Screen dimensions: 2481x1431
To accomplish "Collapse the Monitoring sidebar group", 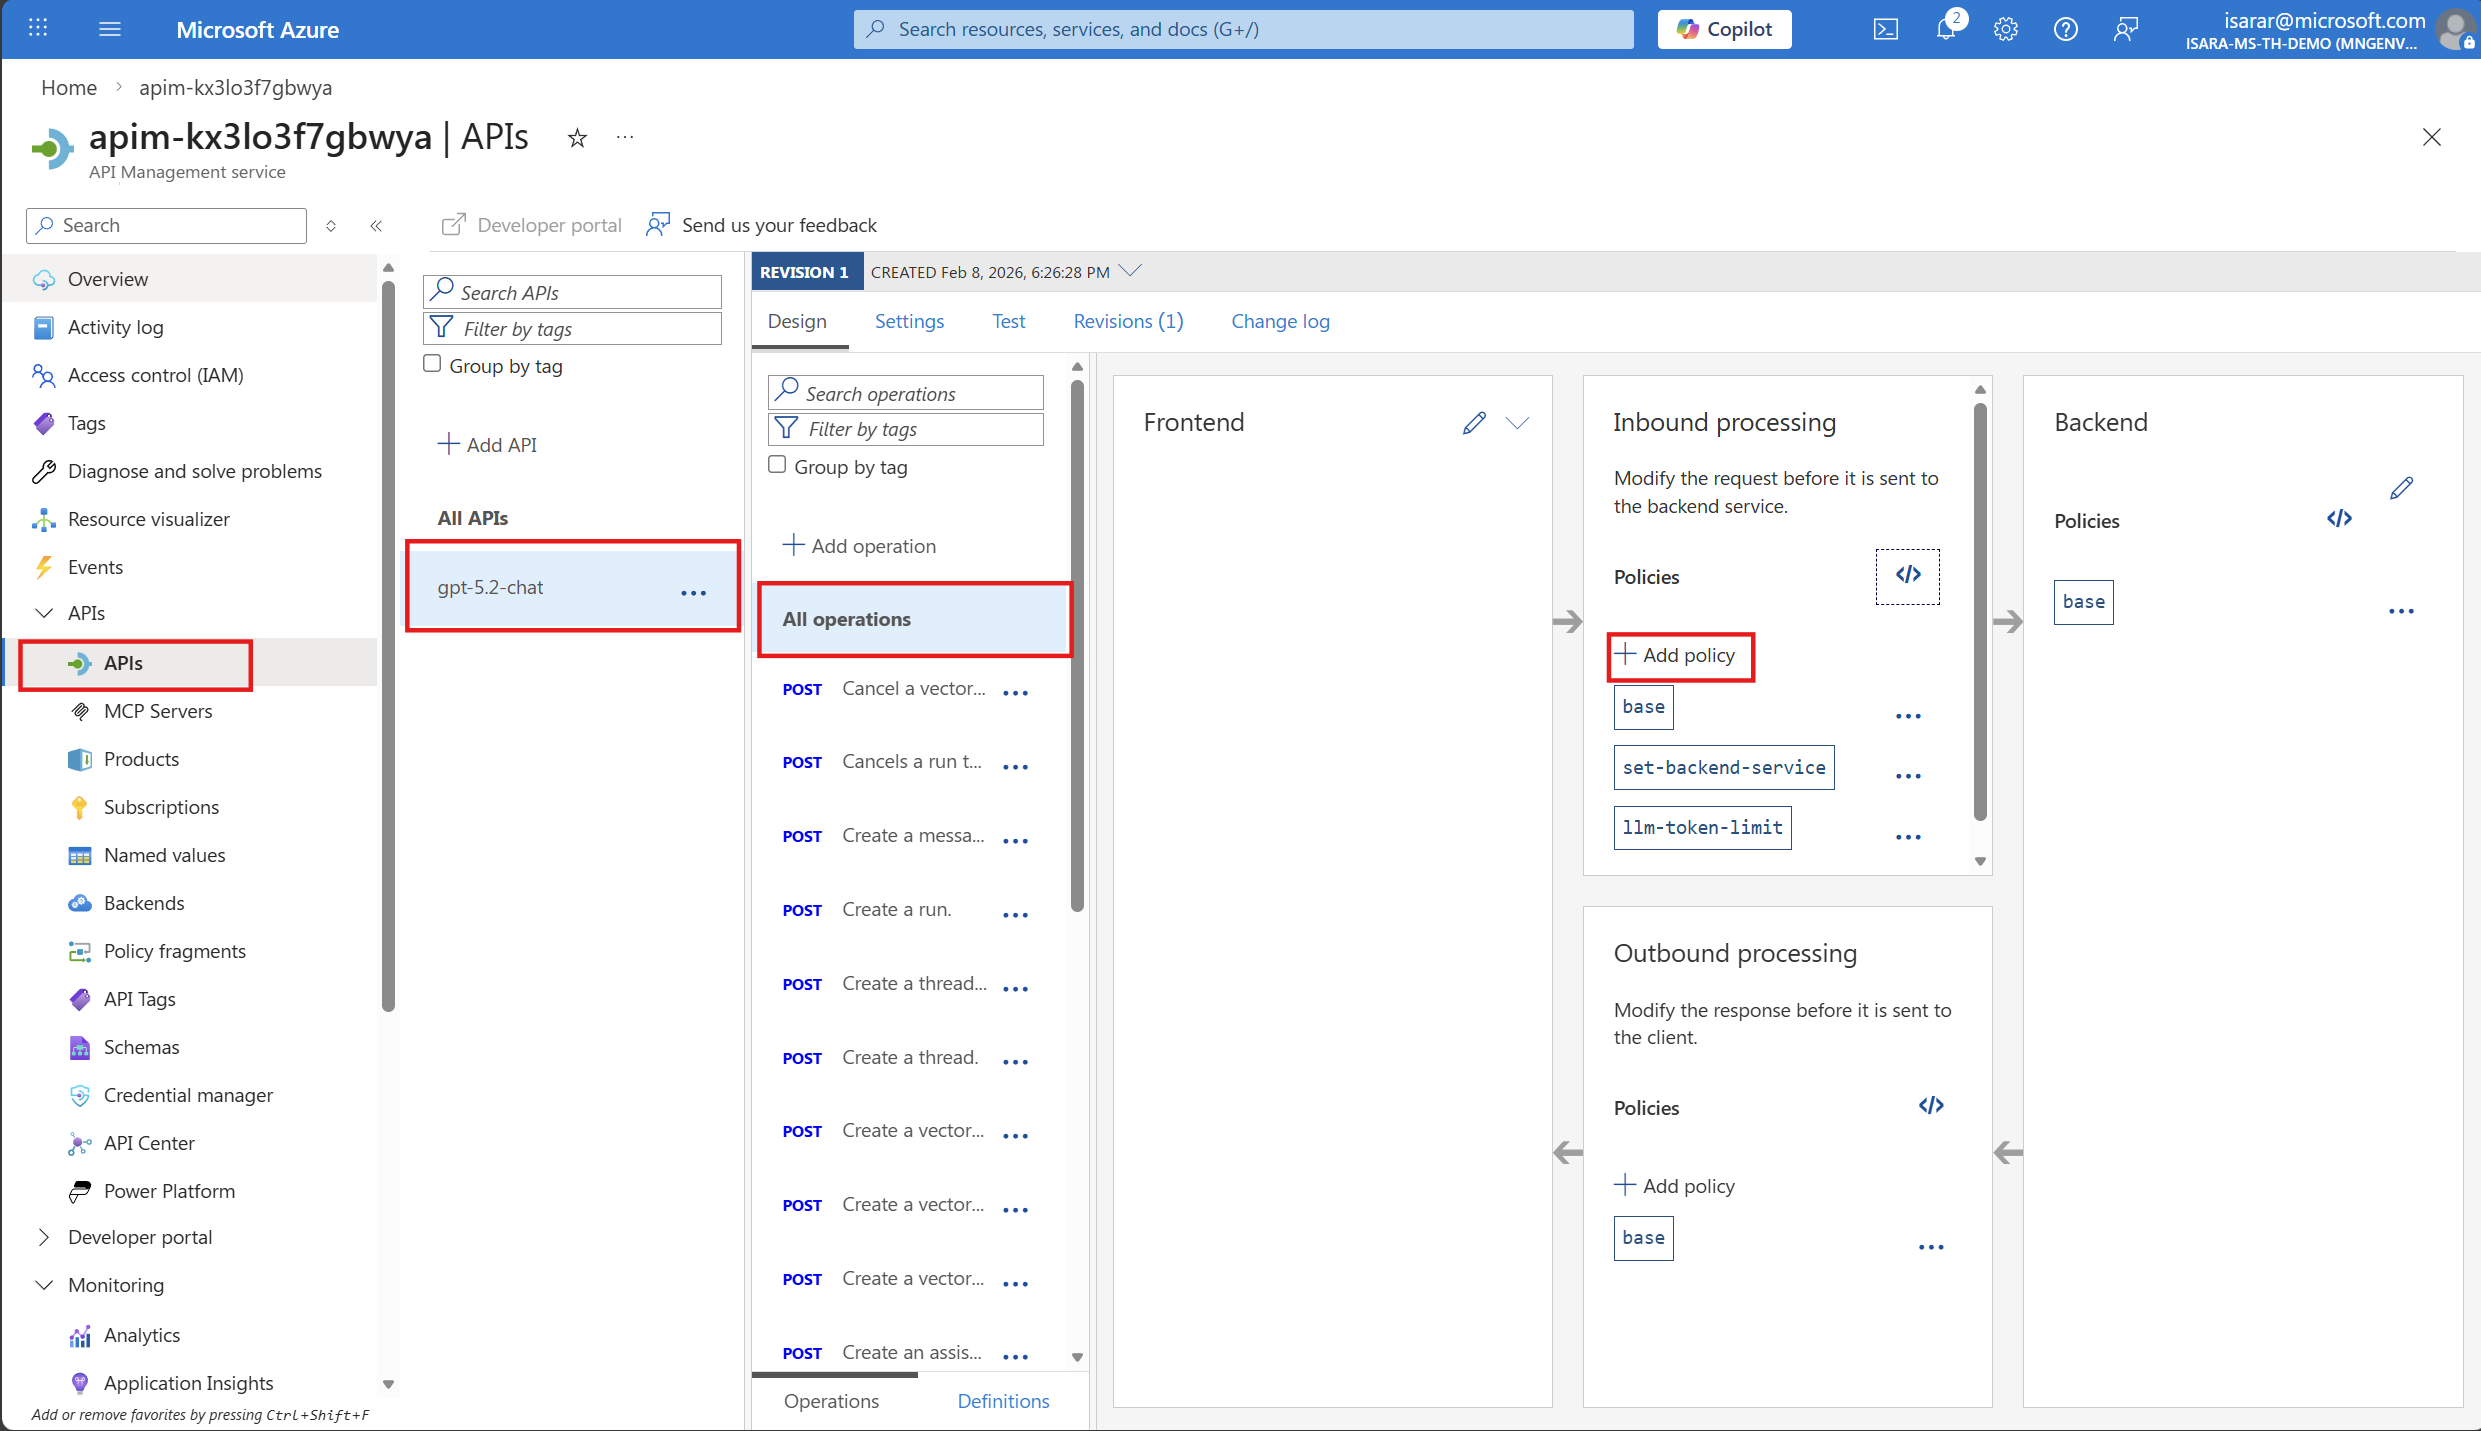I will tap(44, 1285).
